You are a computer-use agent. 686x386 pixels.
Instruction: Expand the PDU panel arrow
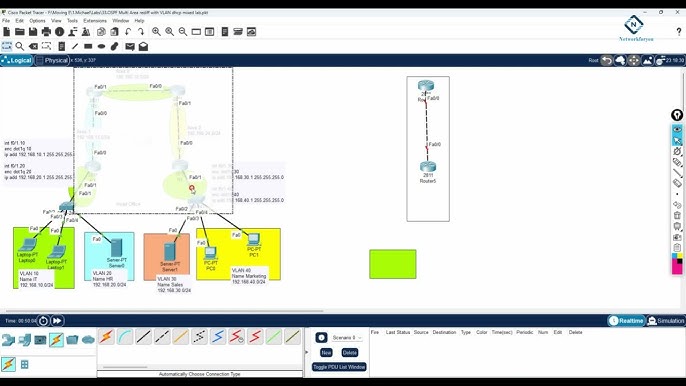(306, 352)
